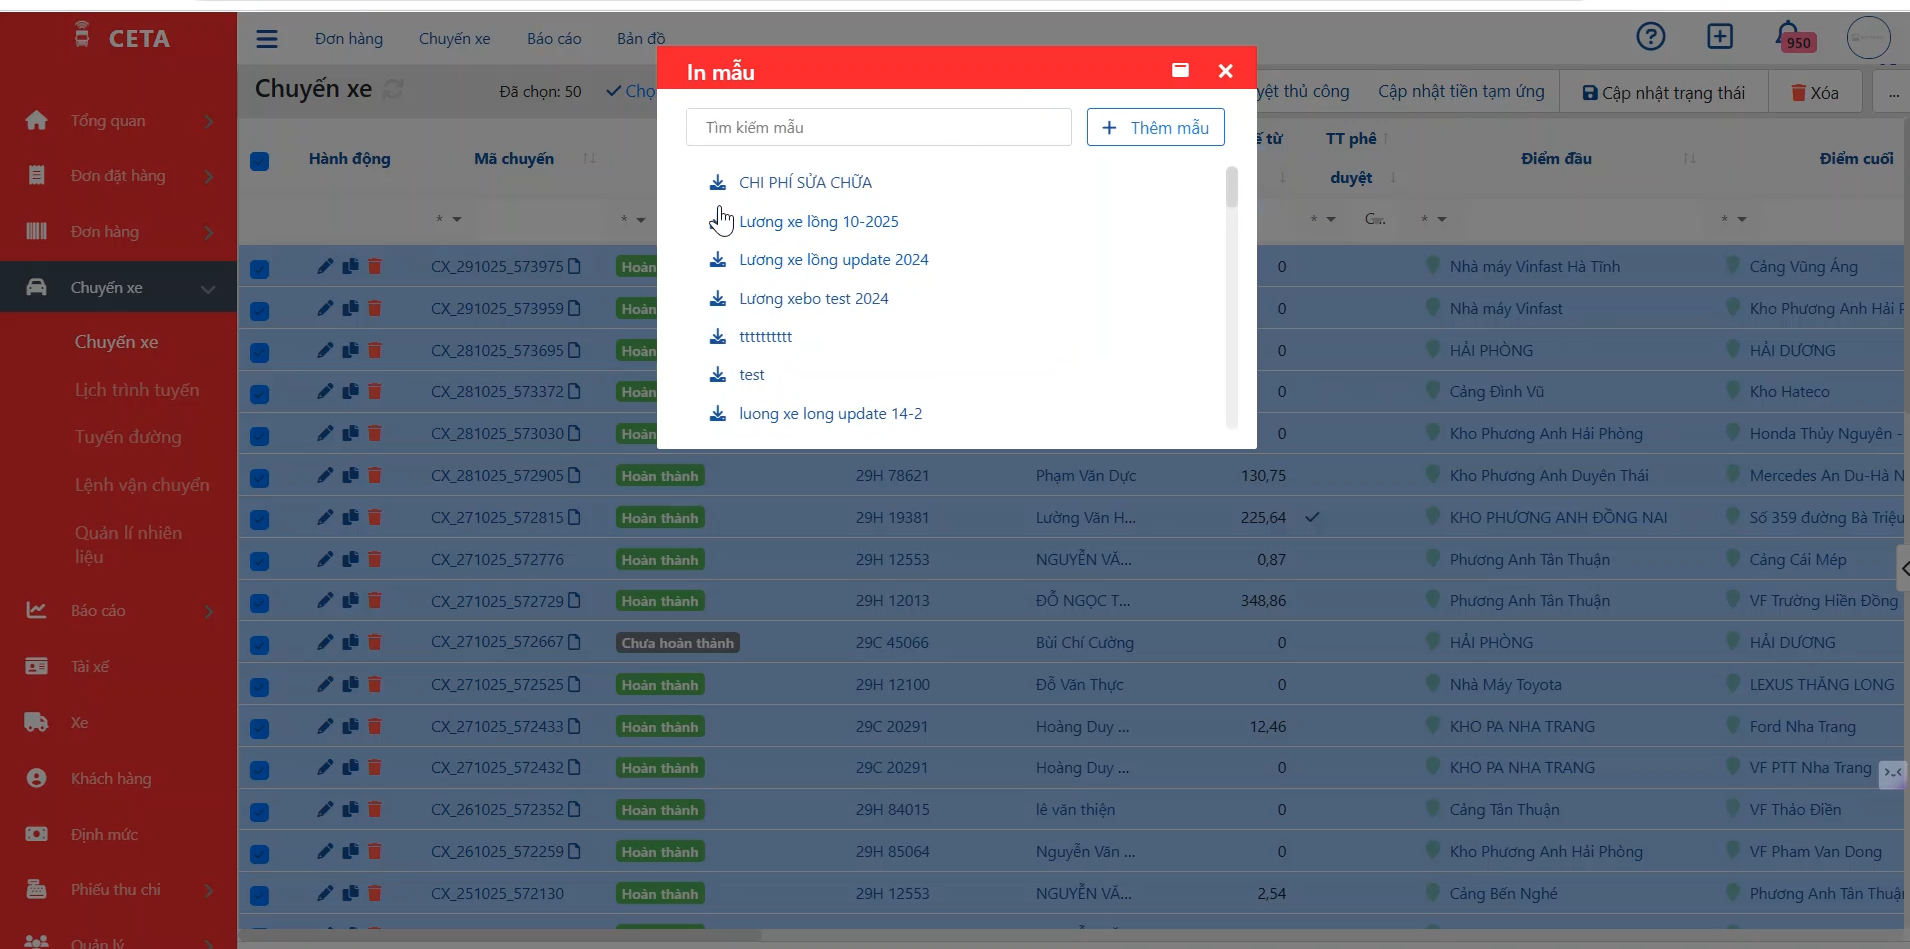
Task: Toggle checkbox for trip CX_261025_572352
Action: tap(259, 812)
